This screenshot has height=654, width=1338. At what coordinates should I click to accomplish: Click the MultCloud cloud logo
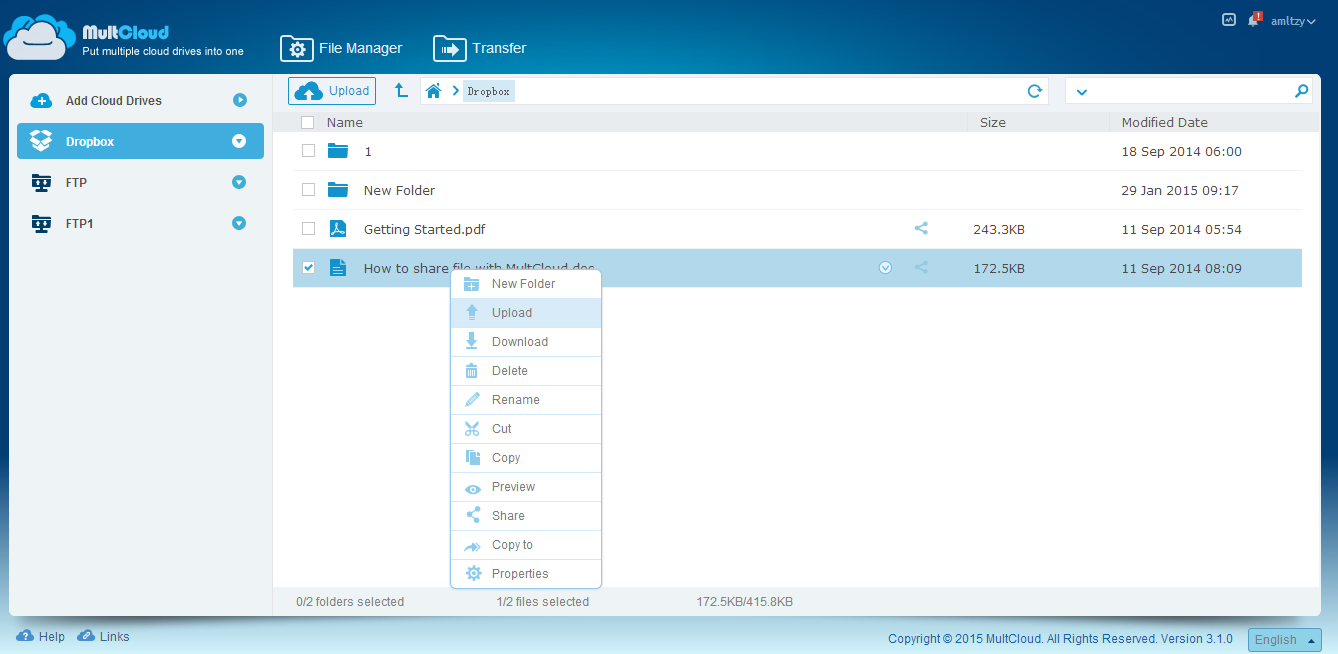click(39, 38)
